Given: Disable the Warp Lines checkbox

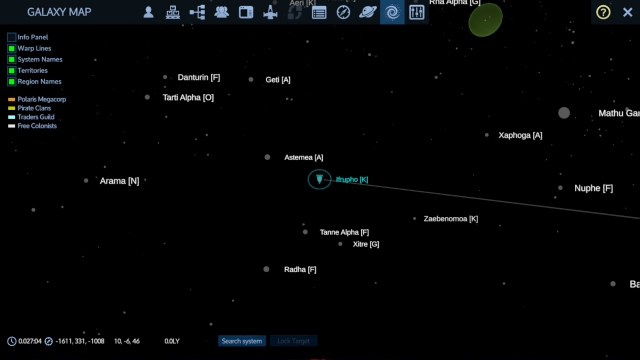Looking at the screenshot, I should point(11,48).
